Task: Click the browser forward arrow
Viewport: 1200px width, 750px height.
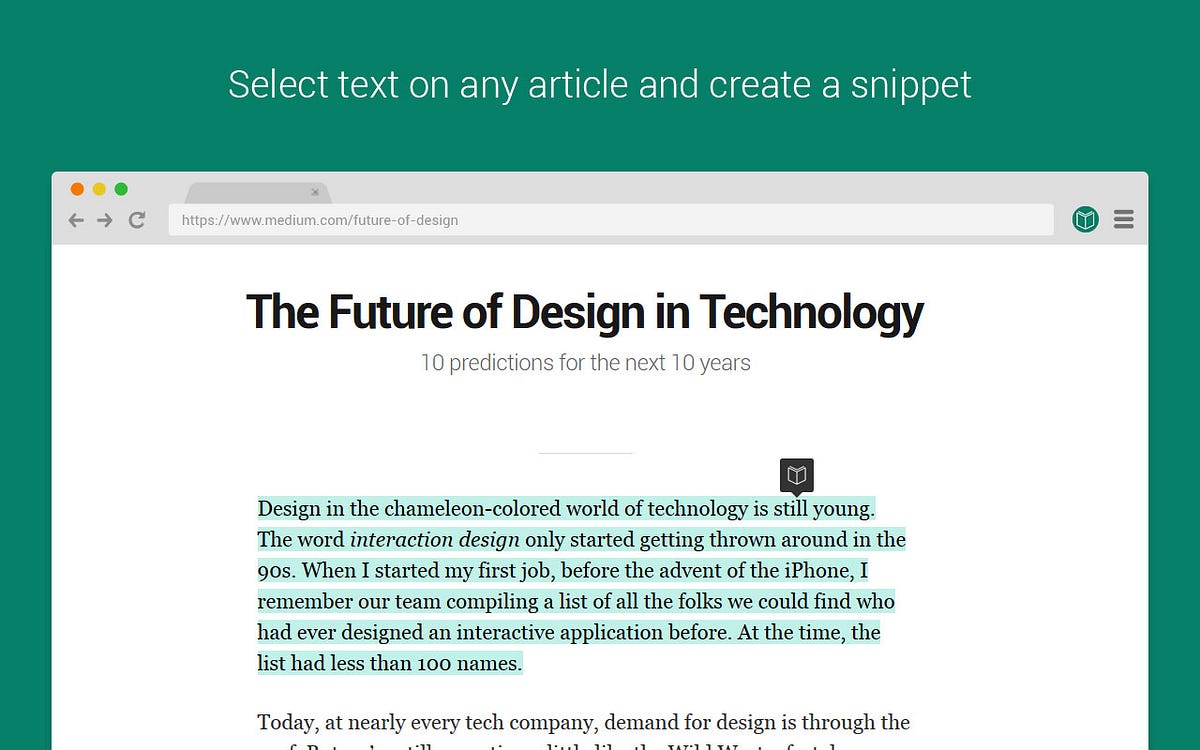Action: point(105,220)
